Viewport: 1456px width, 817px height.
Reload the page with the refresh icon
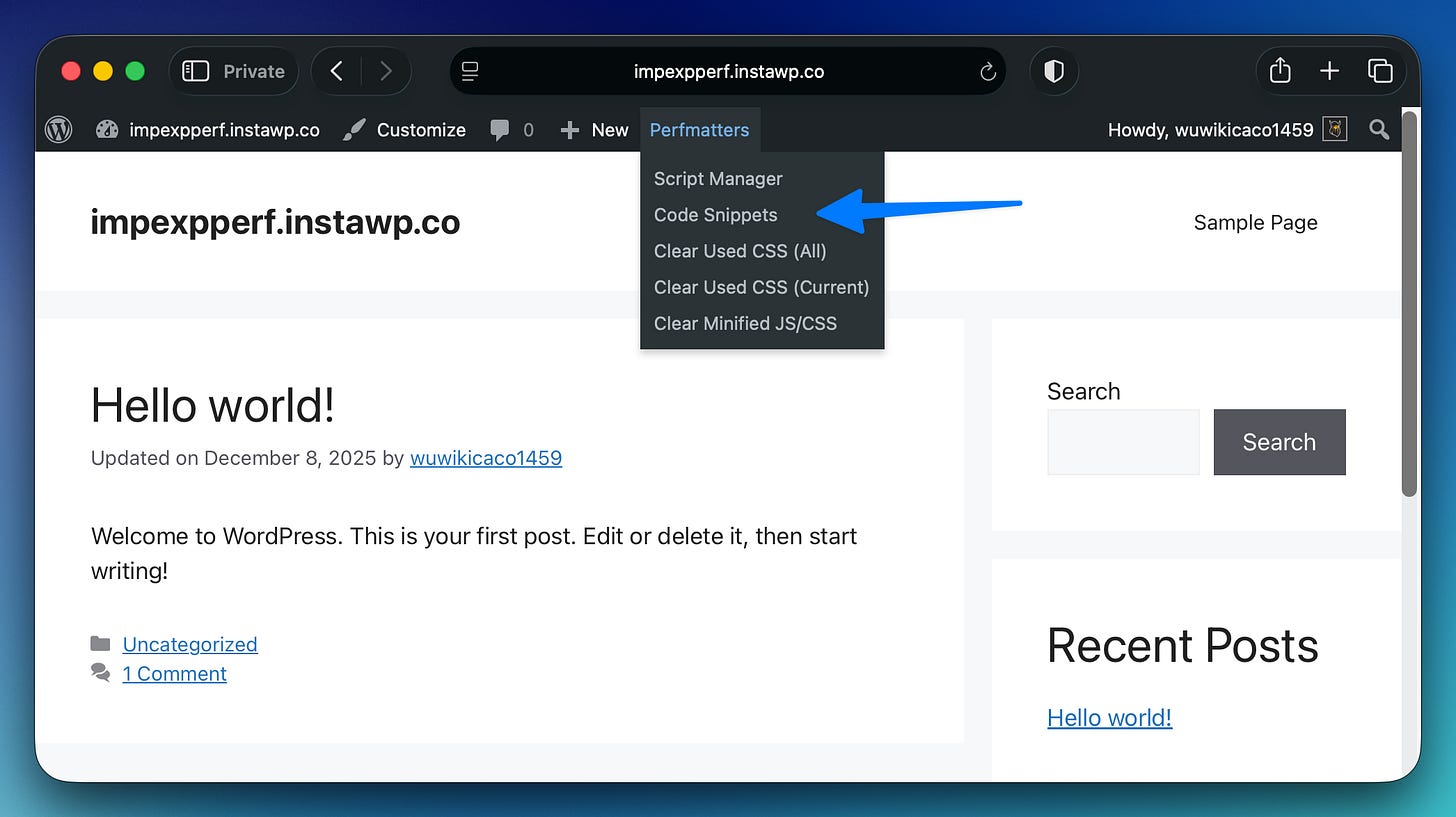[x=987, y=71]
